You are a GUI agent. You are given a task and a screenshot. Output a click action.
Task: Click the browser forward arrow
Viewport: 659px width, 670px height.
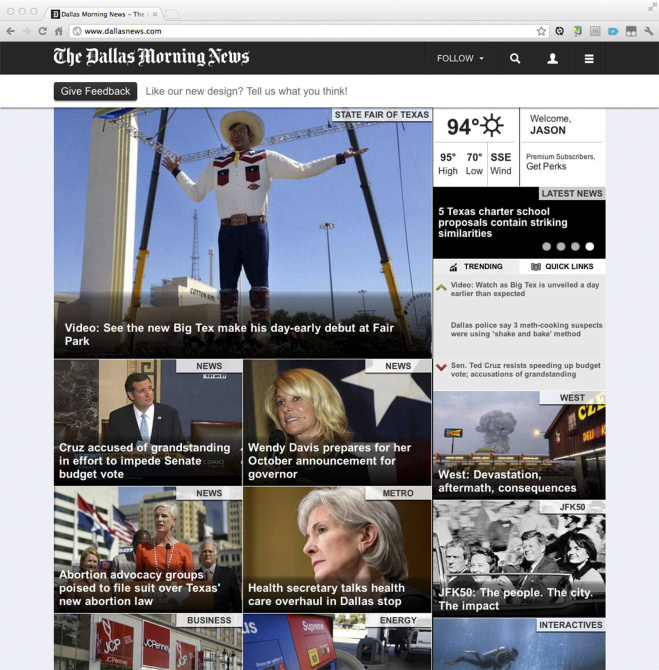(26, 31)
